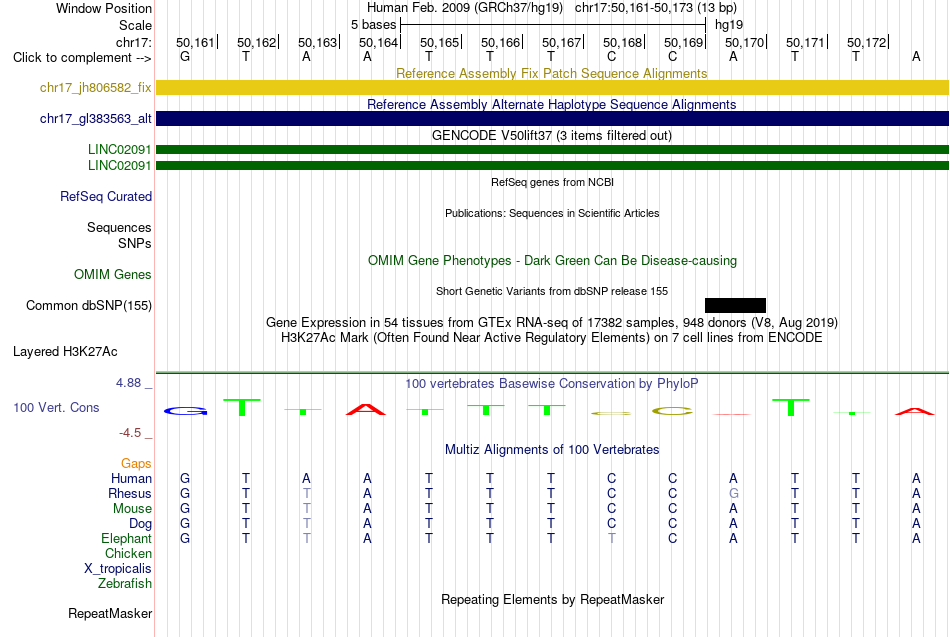Open the 'OMIM Gene Phenotypes' track title

click(553, 261)
